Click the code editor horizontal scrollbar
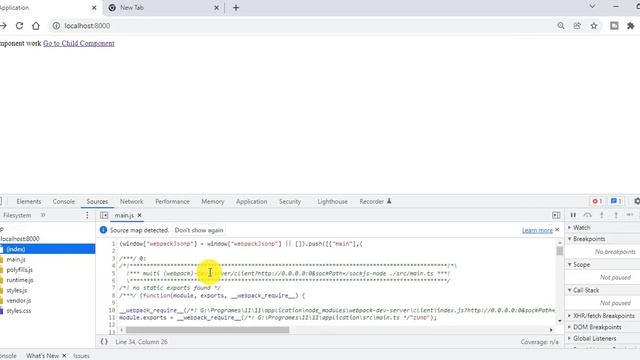This screenshot has width=640, height=360. click(207, 330)
